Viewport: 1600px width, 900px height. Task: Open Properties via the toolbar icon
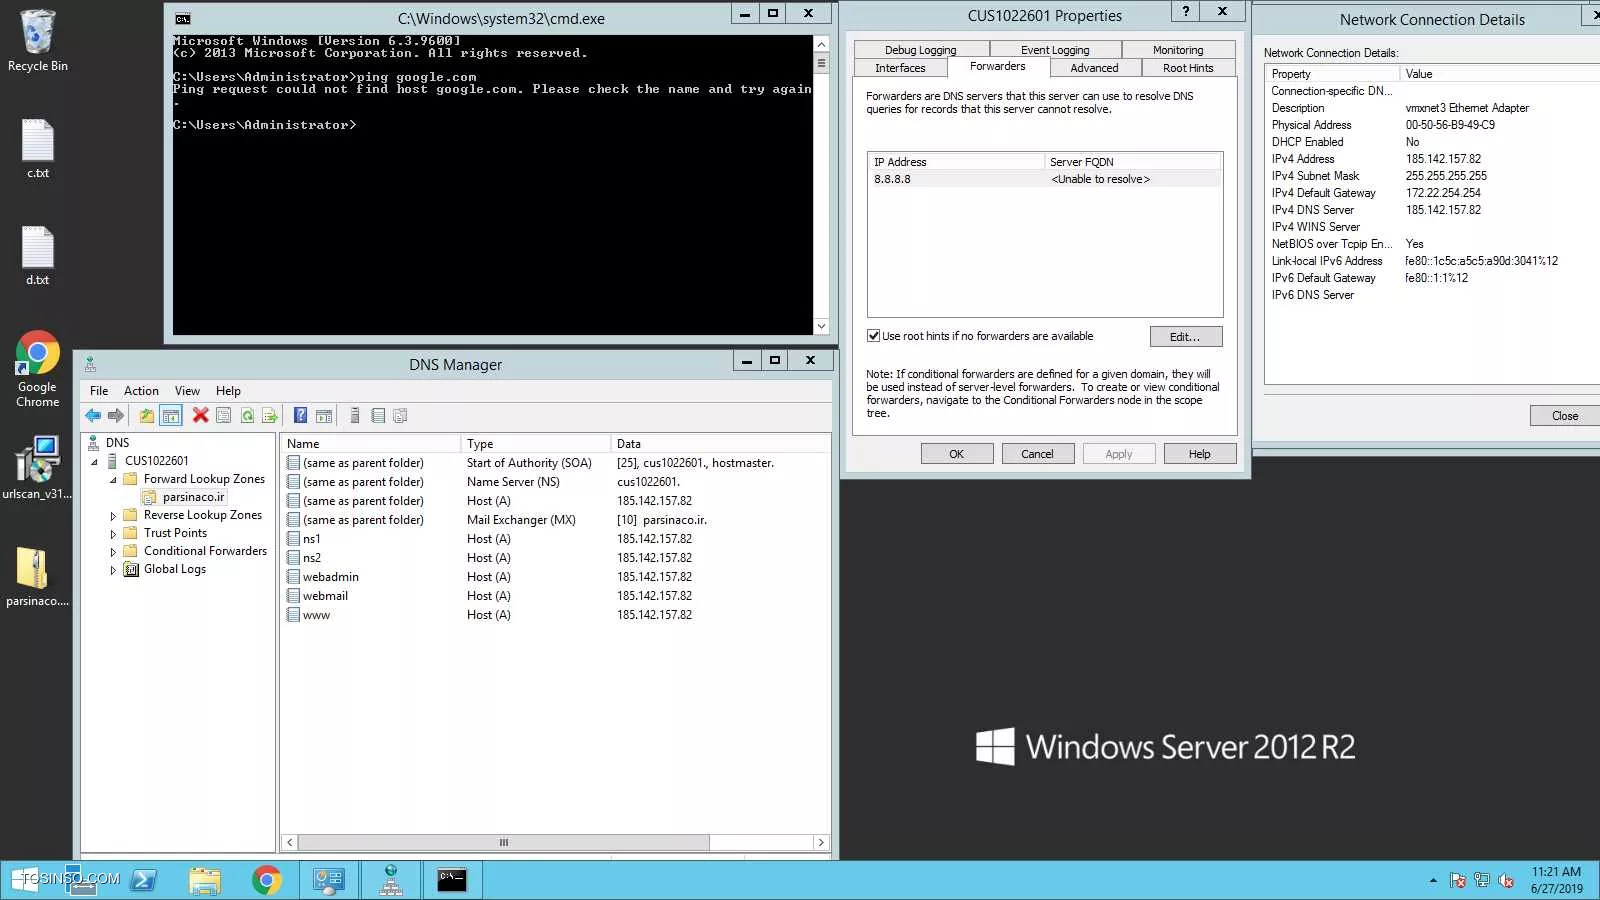click(224, 416)
